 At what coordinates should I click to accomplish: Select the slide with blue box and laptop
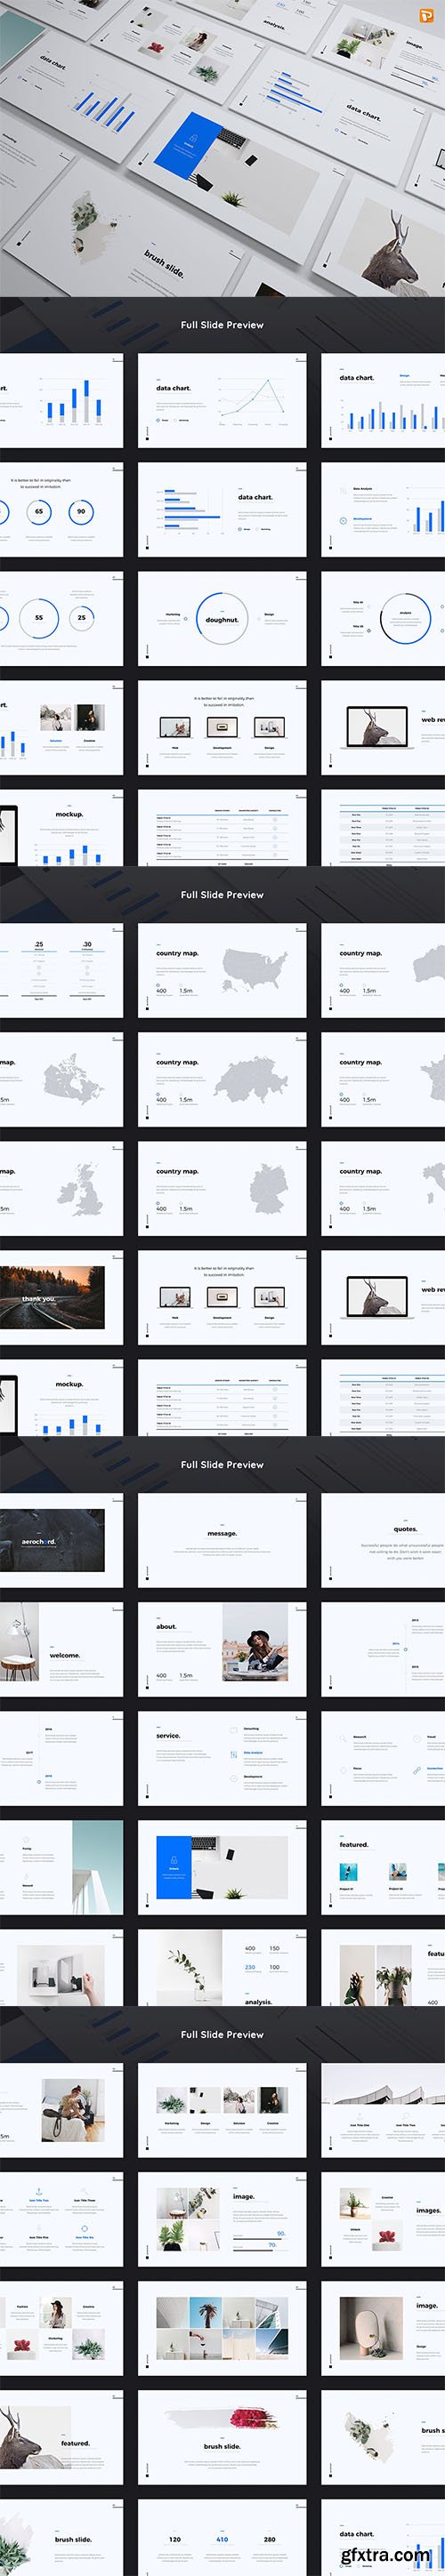pyautogui.click(x=222, y=1868)
